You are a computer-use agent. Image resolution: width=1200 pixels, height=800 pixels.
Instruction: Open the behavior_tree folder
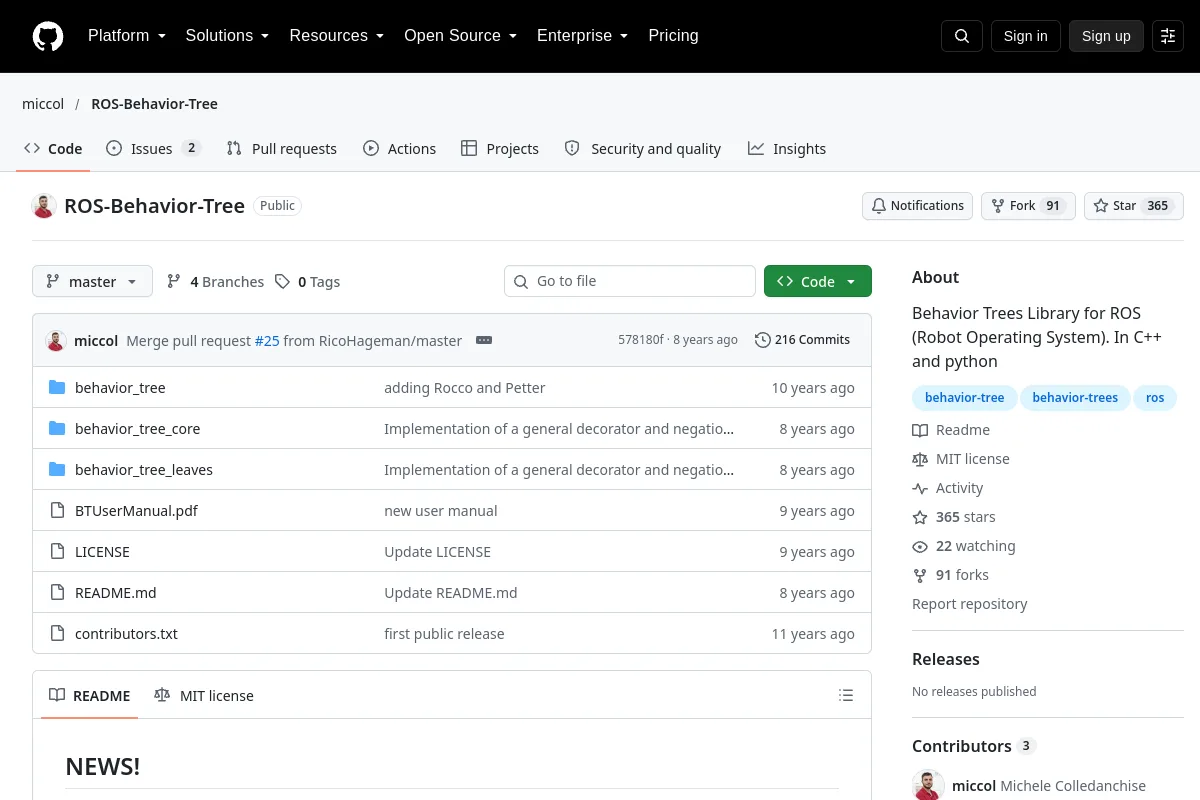click(120, 388)
